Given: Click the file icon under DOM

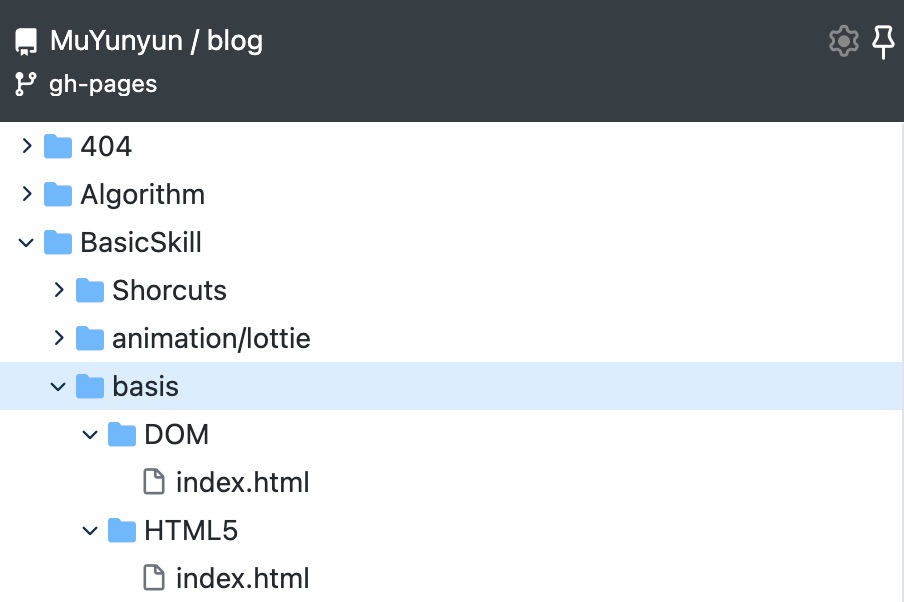Looking at the screenshot, I should (154, 483).
